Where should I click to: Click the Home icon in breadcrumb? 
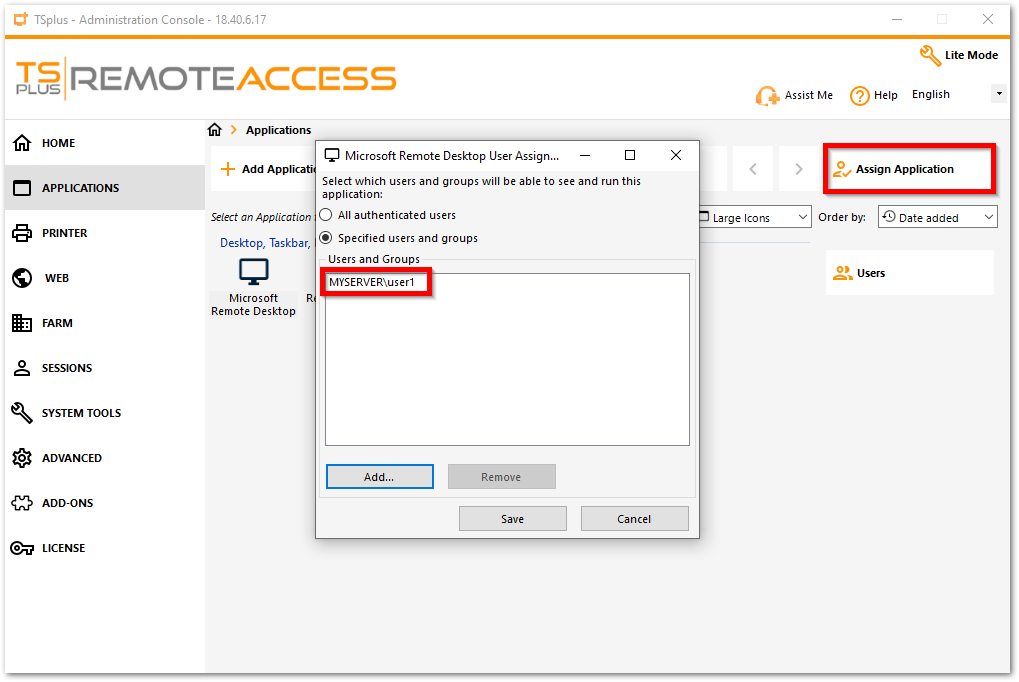[x=214, y=130]
